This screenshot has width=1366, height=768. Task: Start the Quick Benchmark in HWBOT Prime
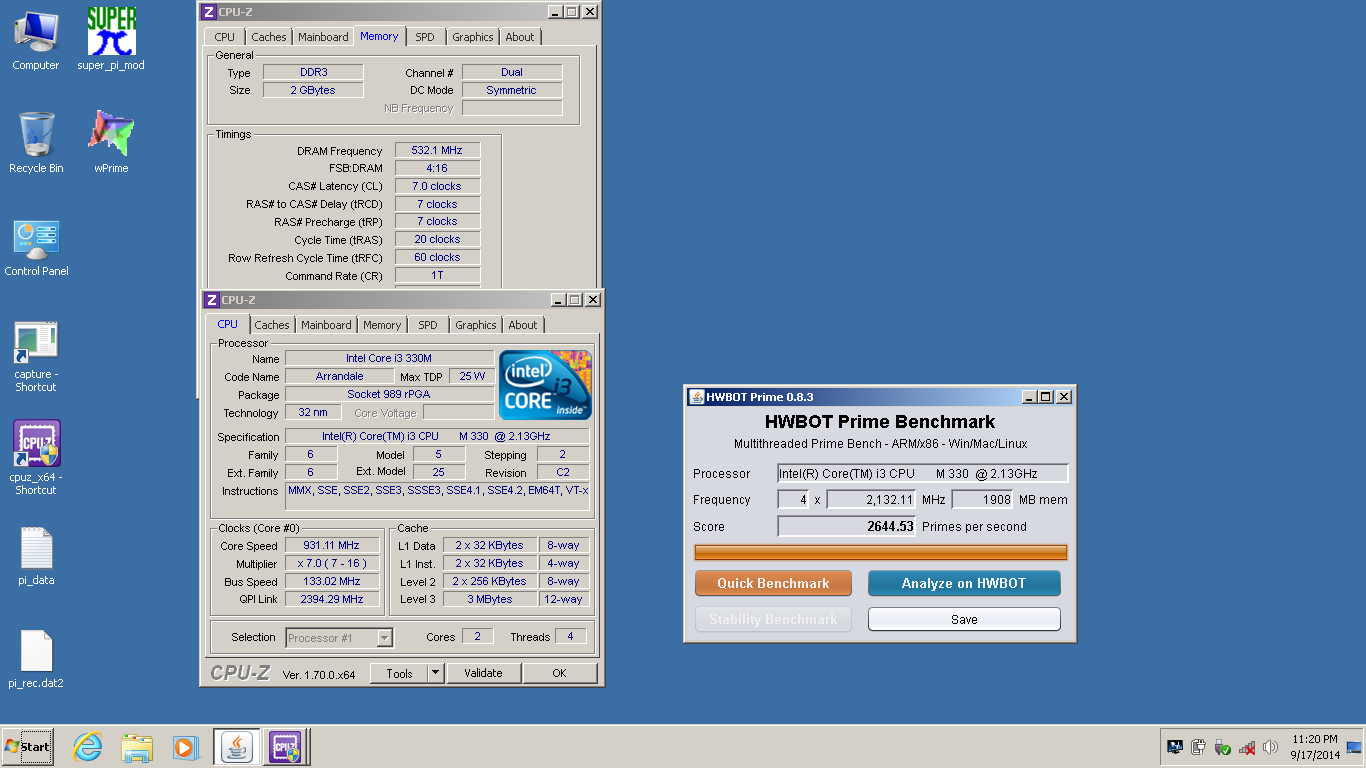[773, 583]
